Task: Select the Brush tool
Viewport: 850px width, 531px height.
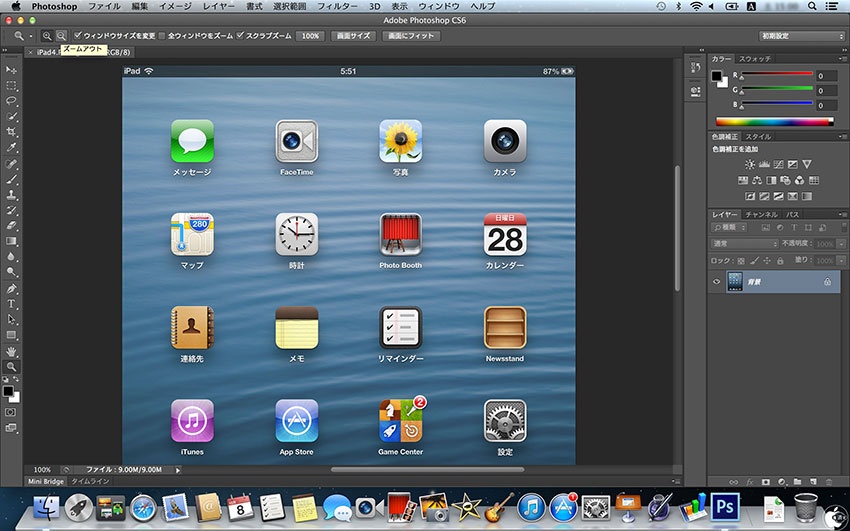Action: 11,179
